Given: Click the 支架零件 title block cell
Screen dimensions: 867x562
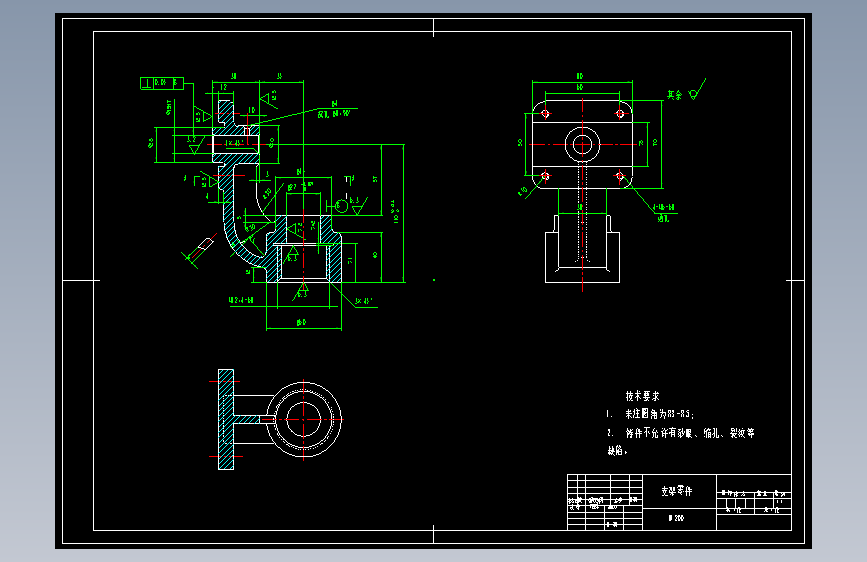Looking at the screenshot, I should pyautogui.click(x=679, y=491).
